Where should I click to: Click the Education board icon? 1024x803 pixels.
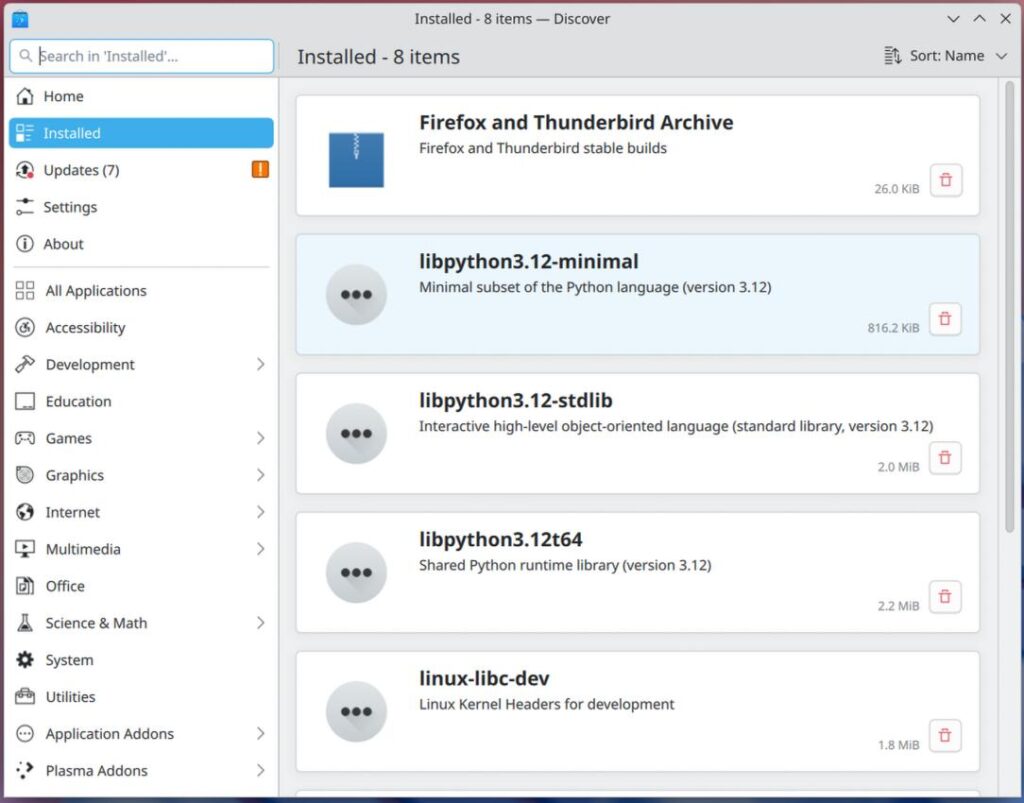coord(25,402)
